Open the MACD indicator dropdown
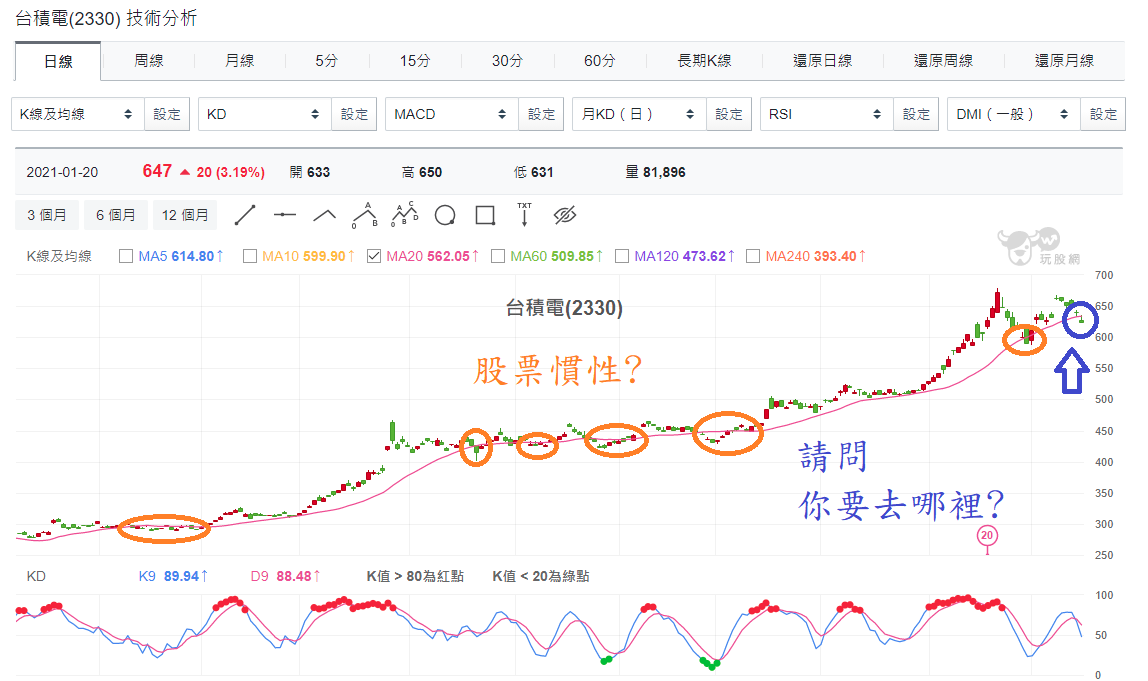Screen dimensions: 1148x681 [x=452, y=114]
